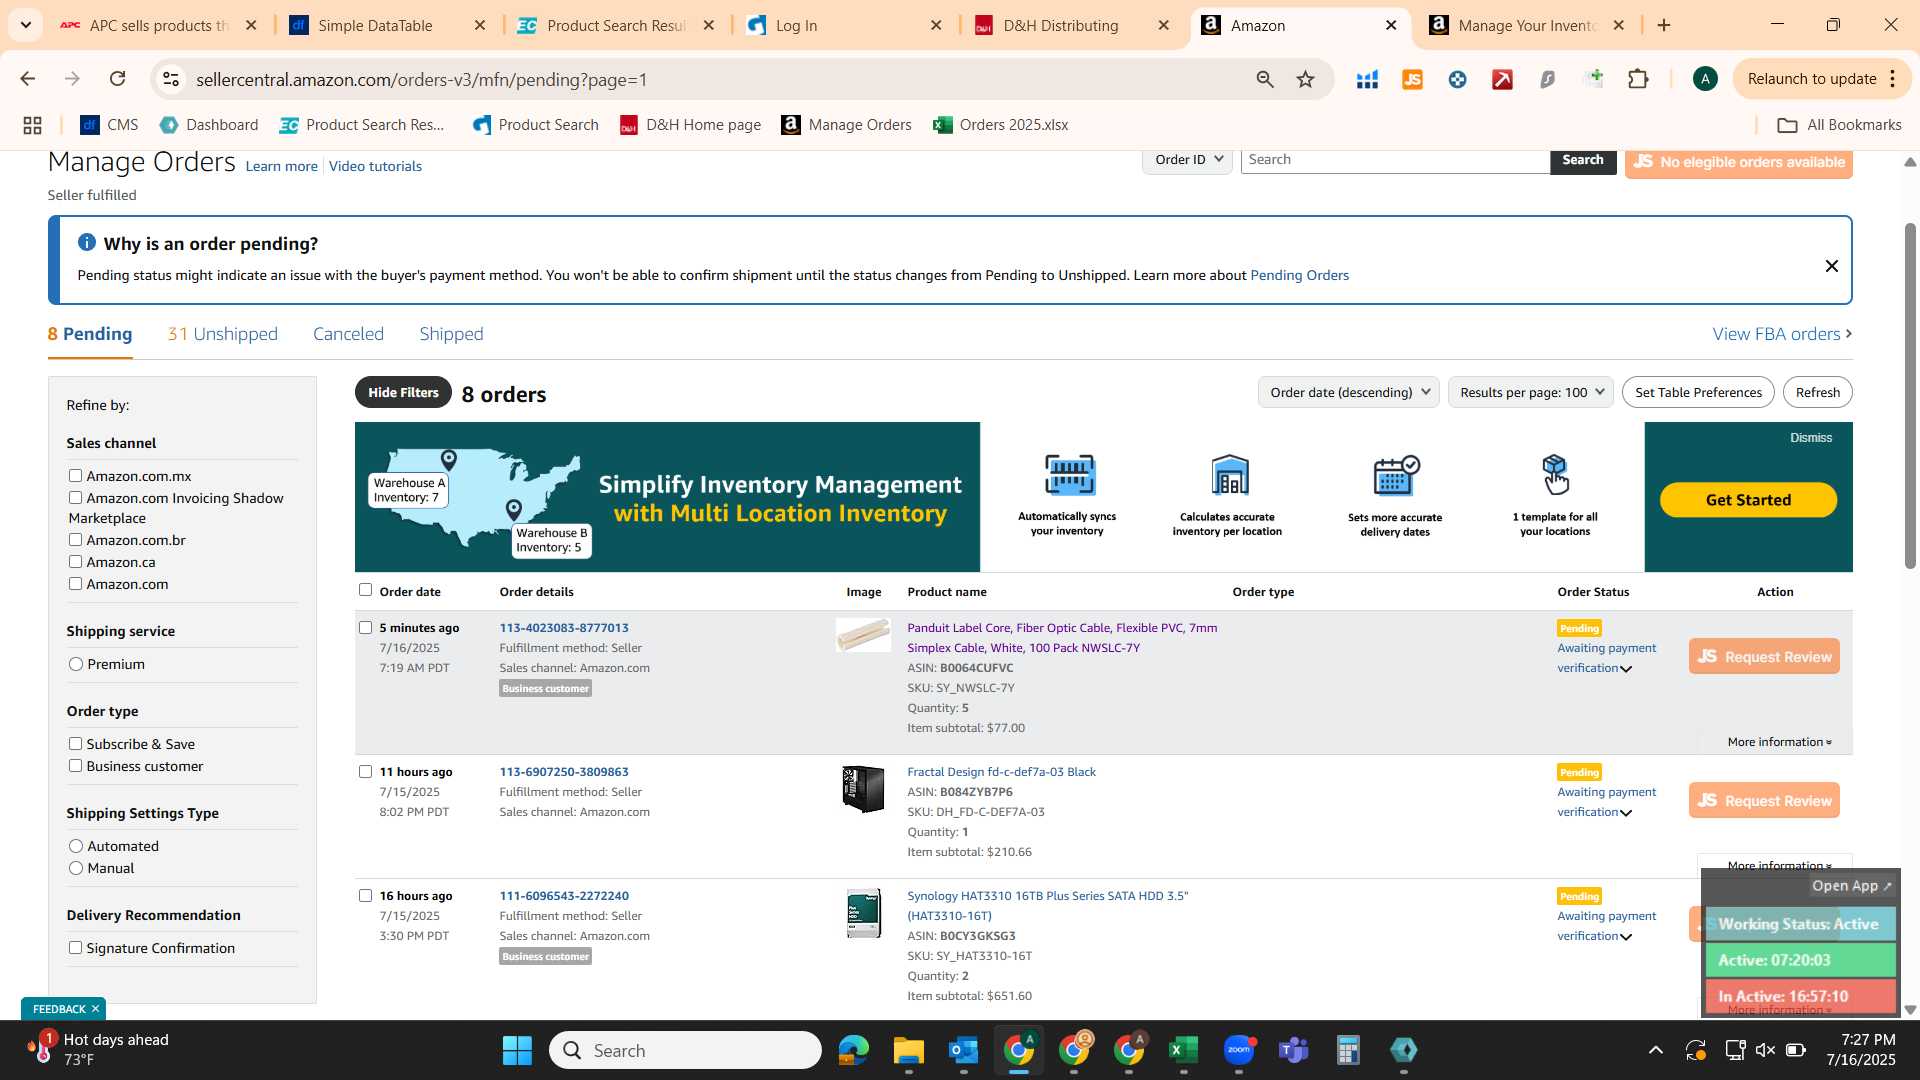Open the Order date (descending) sort dropdown
1920x1080 pixels.
(x=1348, y=392)
